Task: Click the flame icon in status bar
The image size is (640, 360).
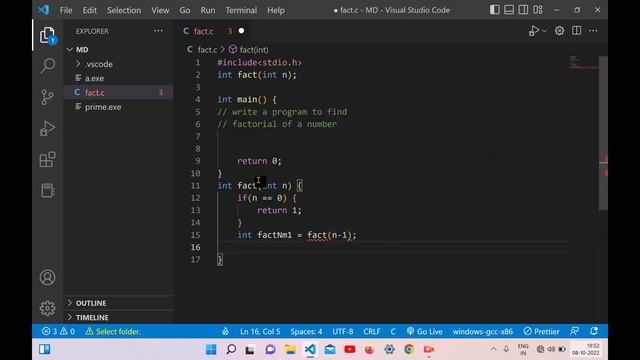Action: pos(225,331)
